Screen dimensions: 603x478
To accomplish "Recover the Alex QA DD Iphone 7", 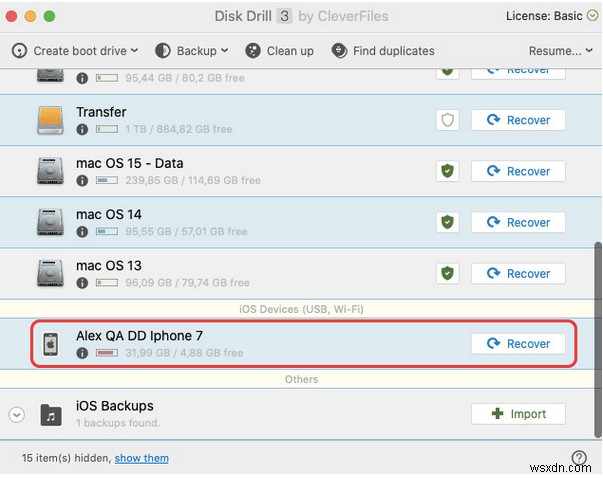I will [x=518, y=344].
